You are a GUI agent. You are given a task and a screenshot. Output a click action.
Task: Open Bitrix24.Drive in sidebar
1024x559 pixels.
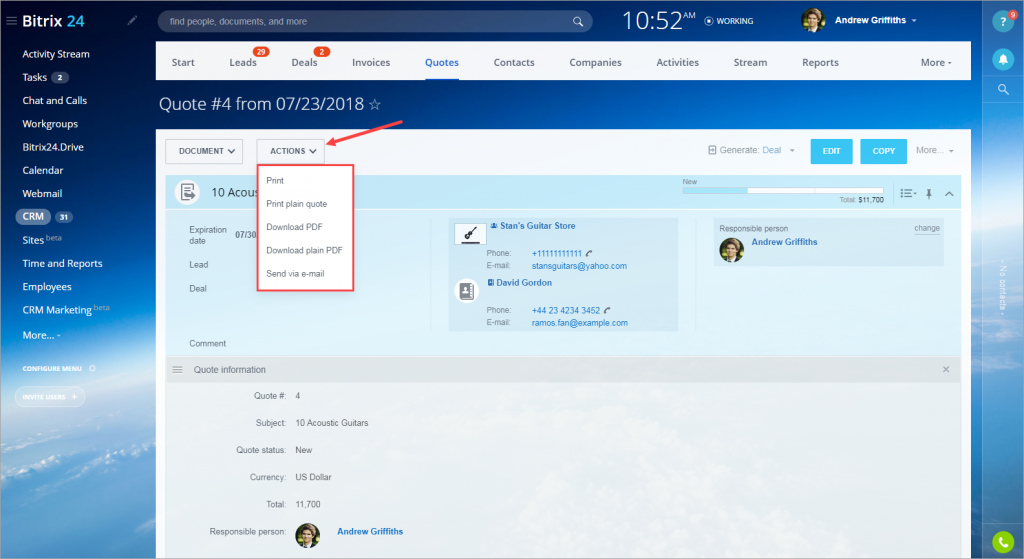(x=53, y=147)
